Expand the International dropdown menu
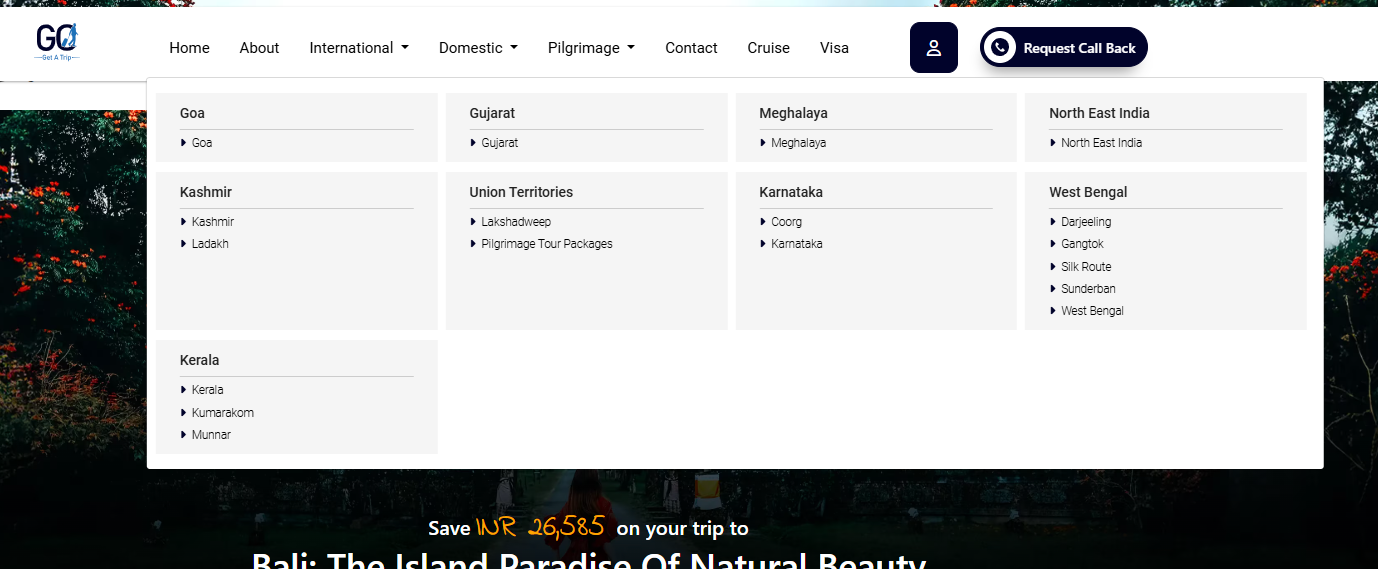Screen dimensions: 1378x569 (x=359, y=48)
